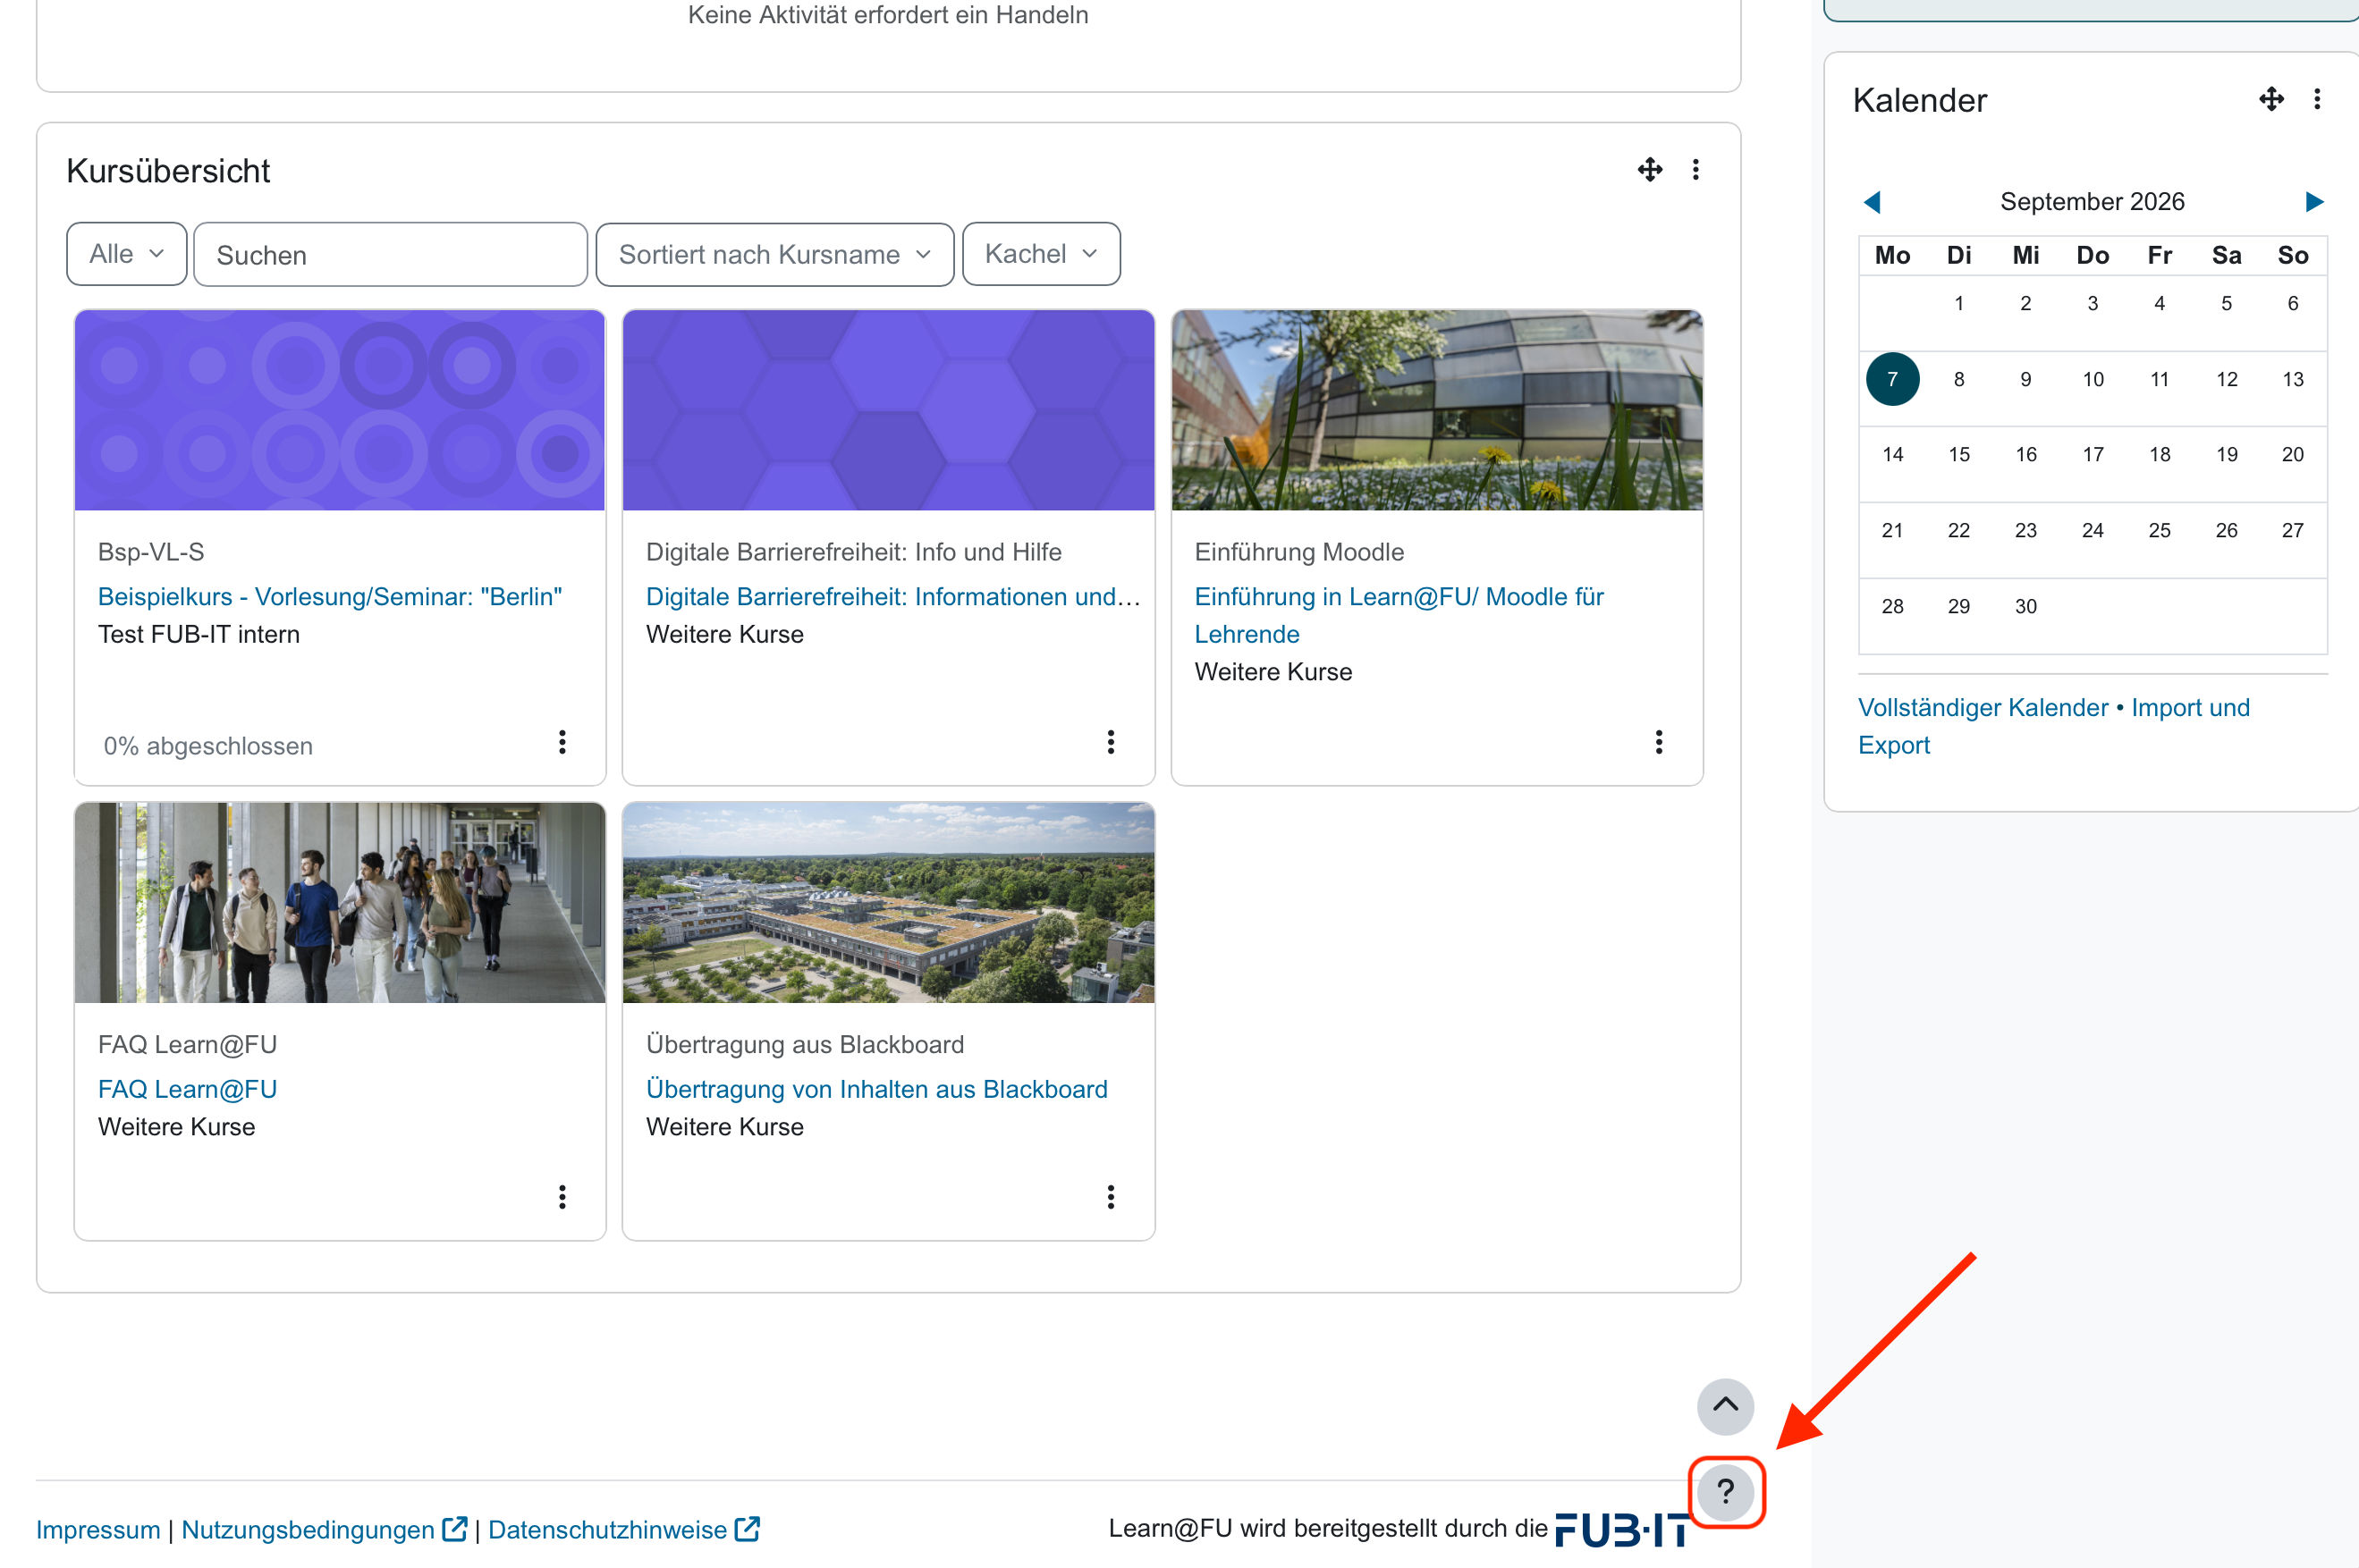This screenshot has width=2359, height=1568.
Task: Click the Suchen course search field
Action: 390,254
